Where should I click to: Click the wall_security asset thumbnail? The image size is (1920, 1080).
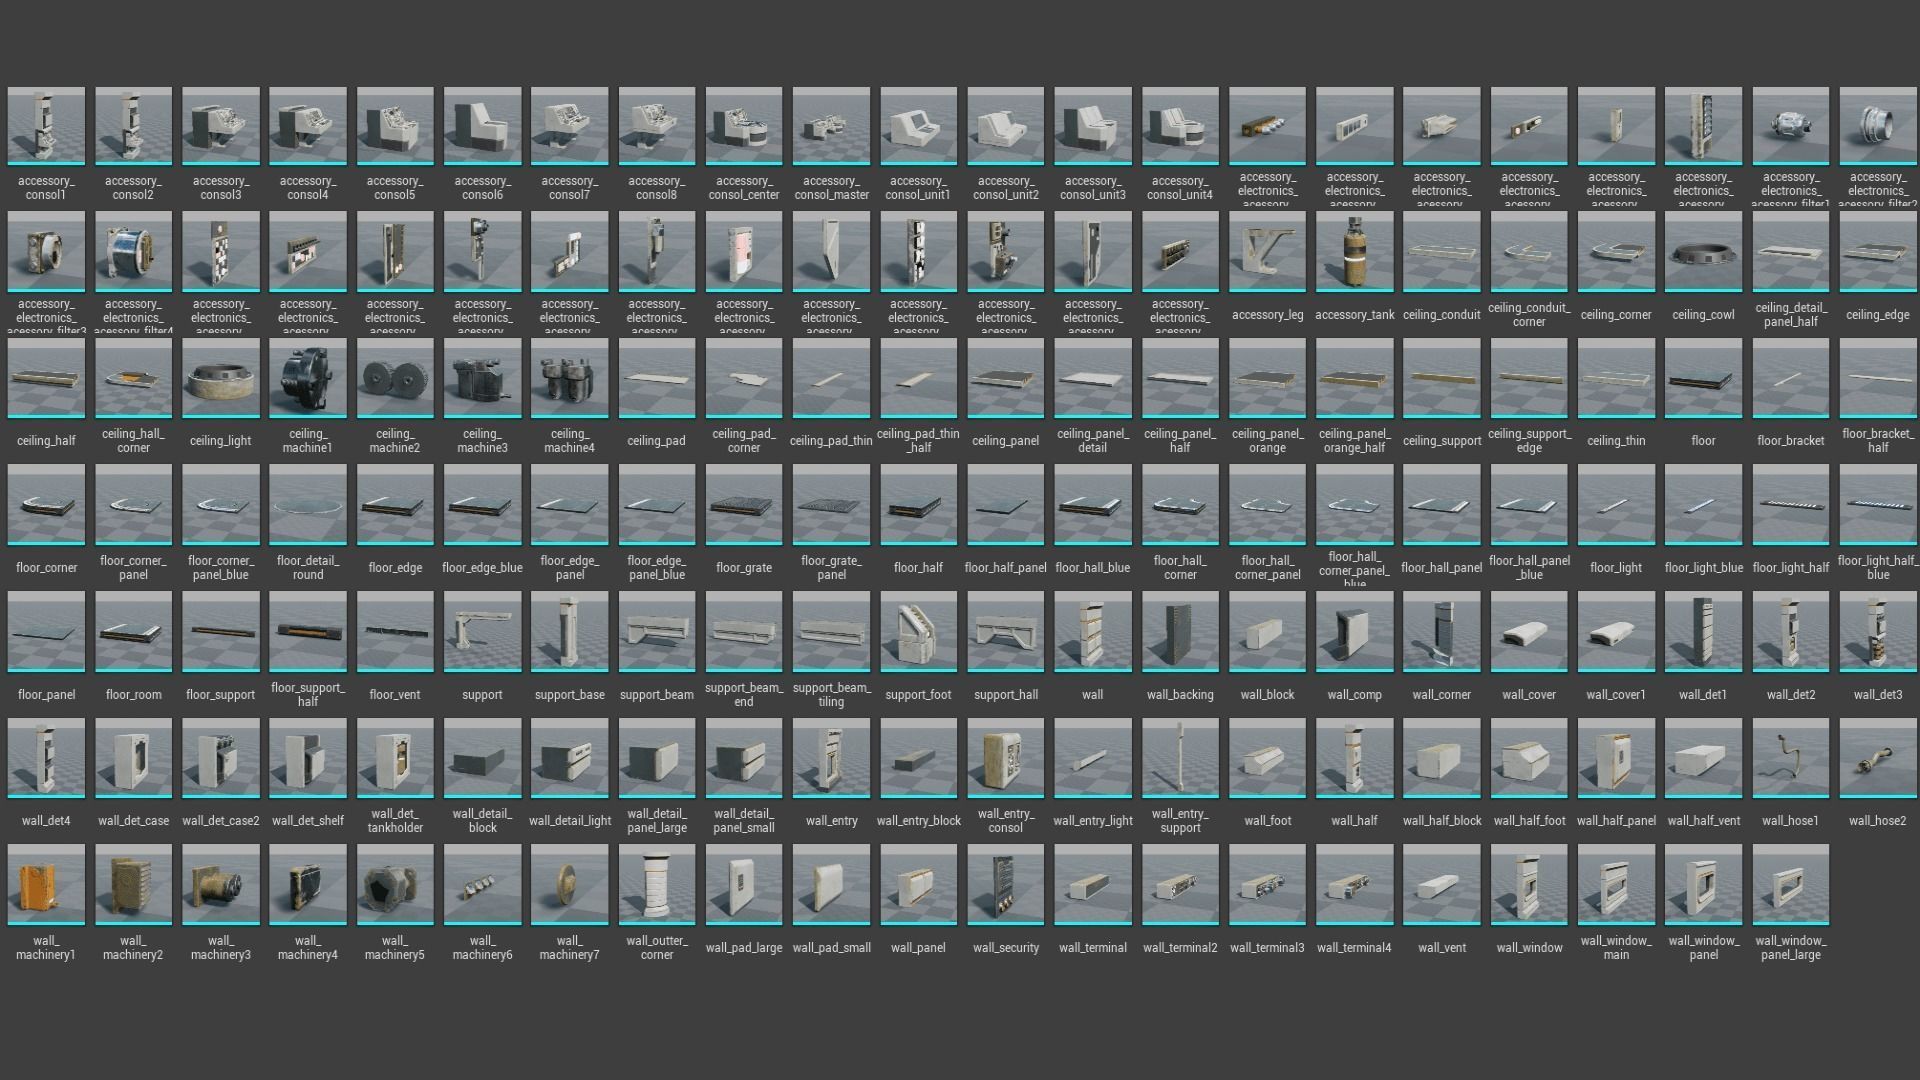pos(1005,885)
